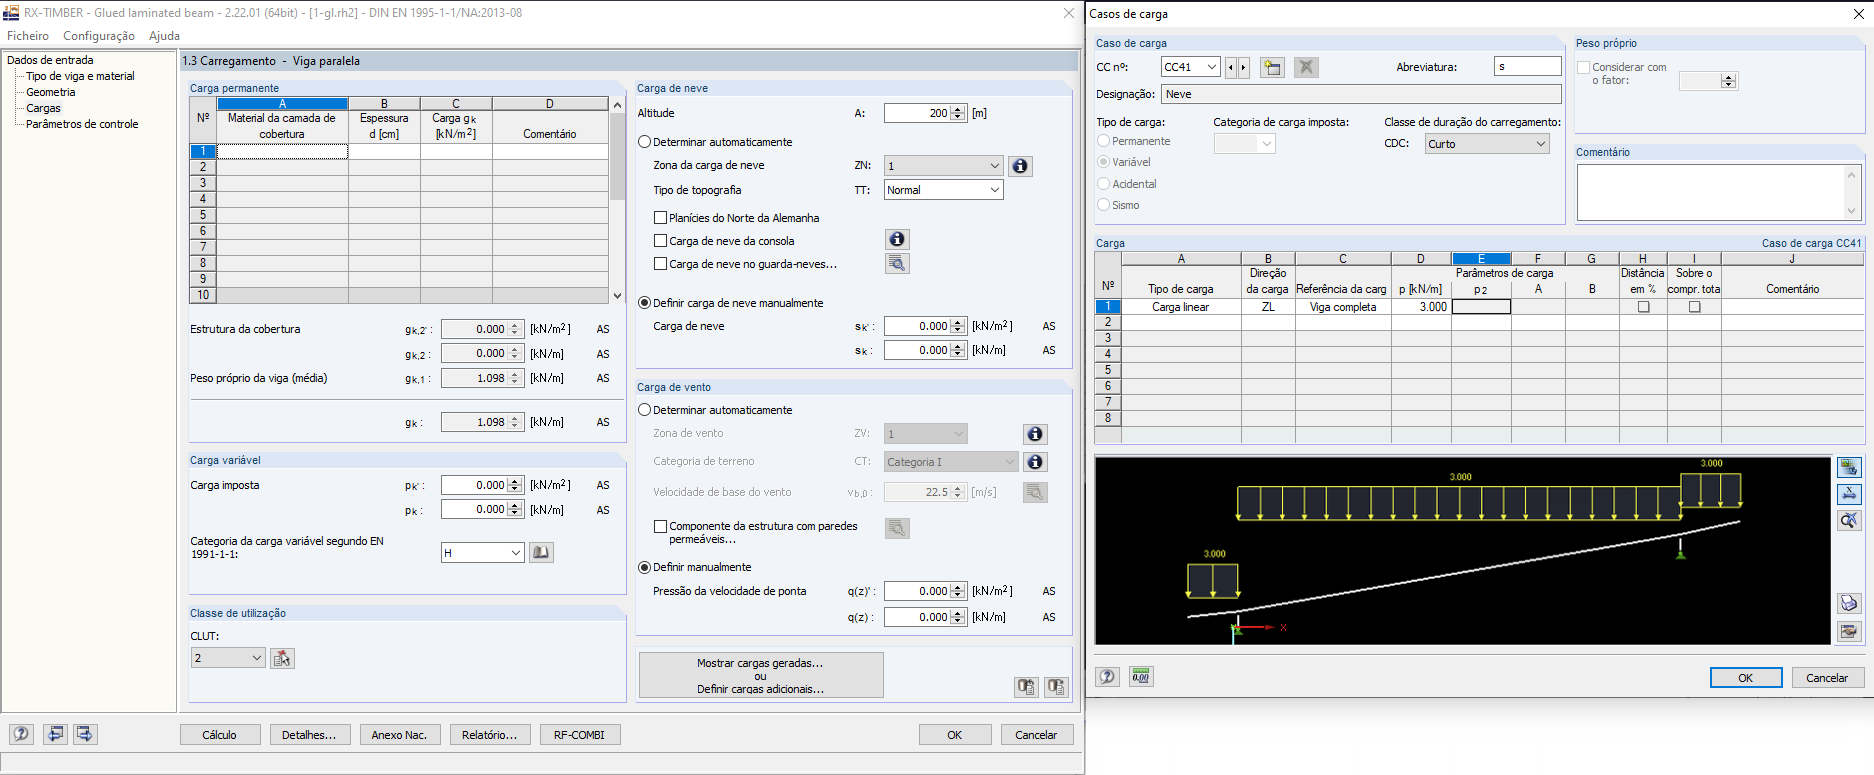Open help in RX-TIMBER main window
The height and width of the screenshot is (775, 1874).
pyautogui.click(x=21, y=734)
